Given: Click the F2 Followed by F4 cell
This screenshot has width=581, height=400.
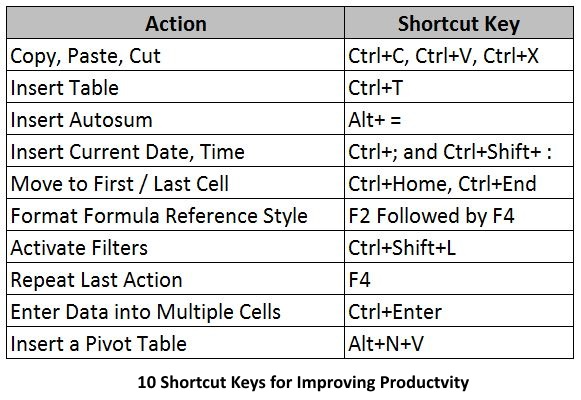Looking at the screenshot, I should pos(459,215).
